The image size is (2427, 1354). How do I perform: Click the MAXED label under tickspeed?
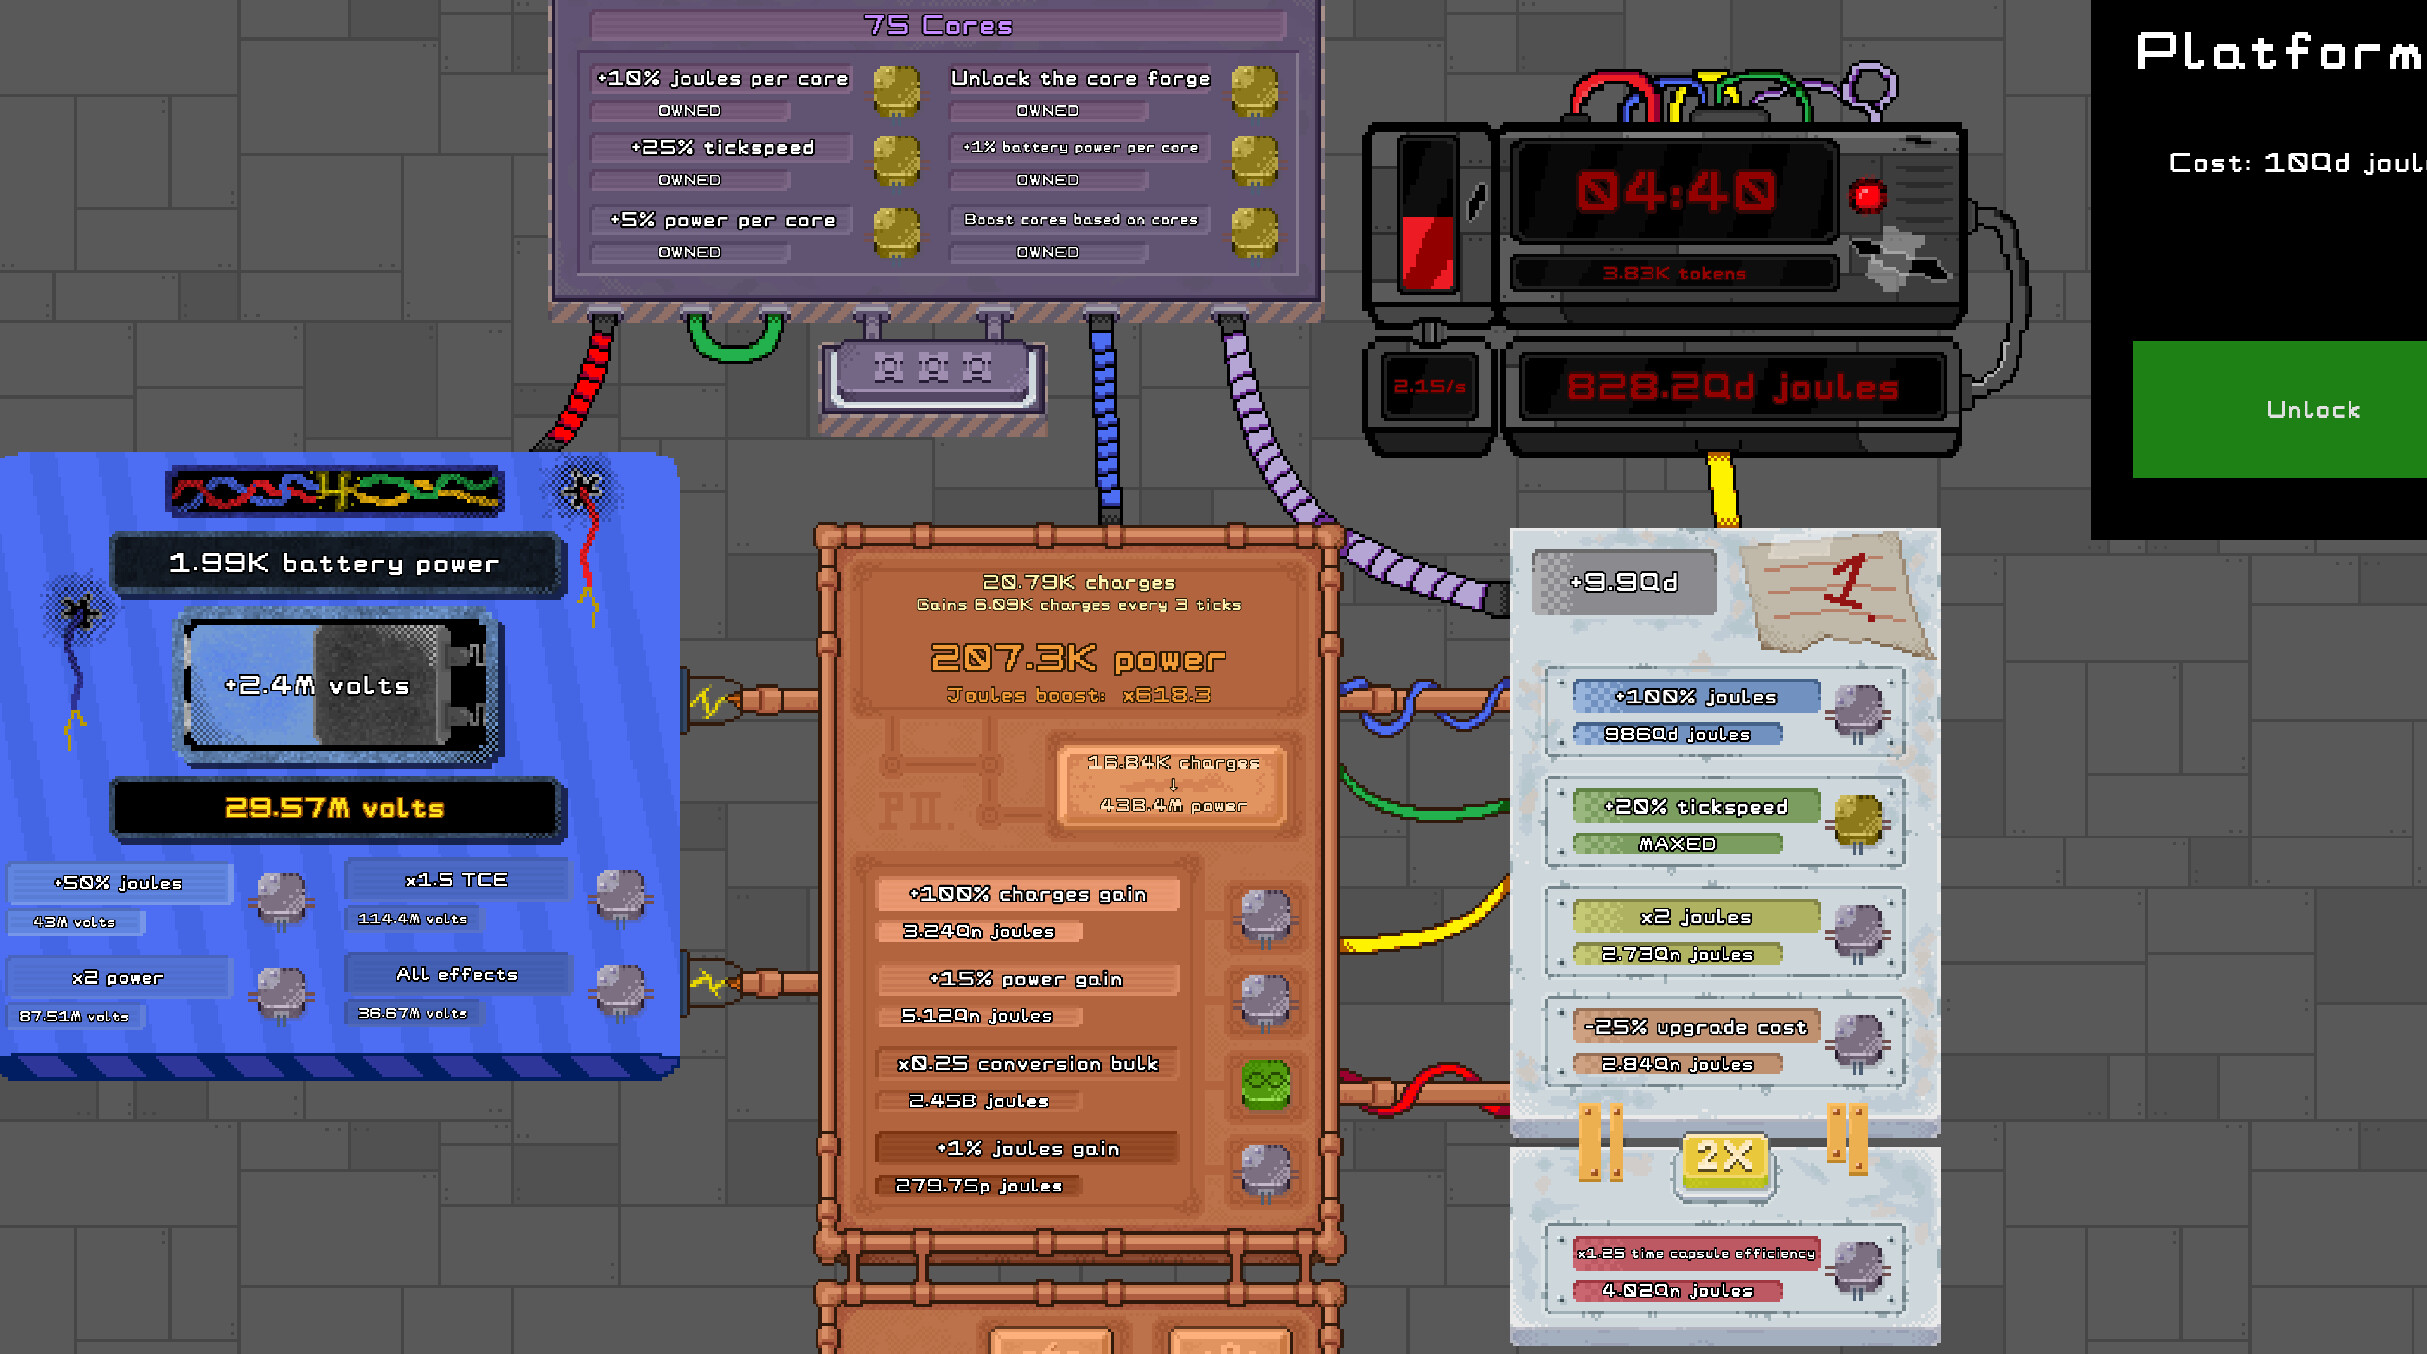pyautogui.click(x=1677, y=844)
